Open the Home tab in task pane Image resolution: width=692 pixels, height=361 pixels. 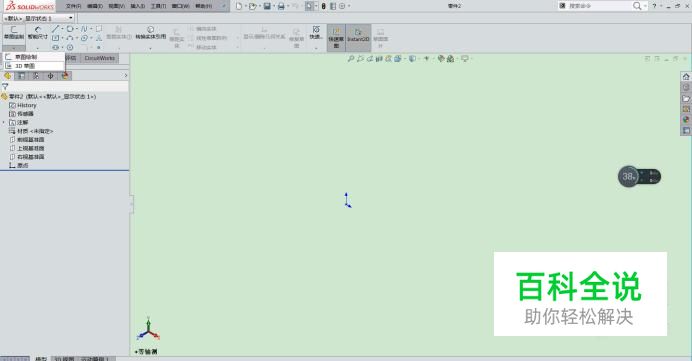click(x=686, y=77)
